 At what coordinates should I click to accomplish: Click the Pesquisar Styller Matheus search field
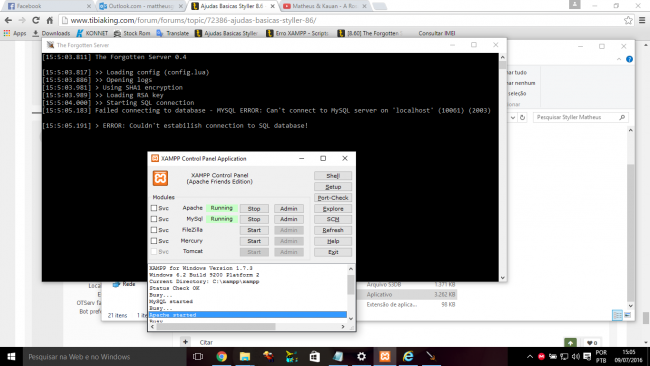point(580,117)
